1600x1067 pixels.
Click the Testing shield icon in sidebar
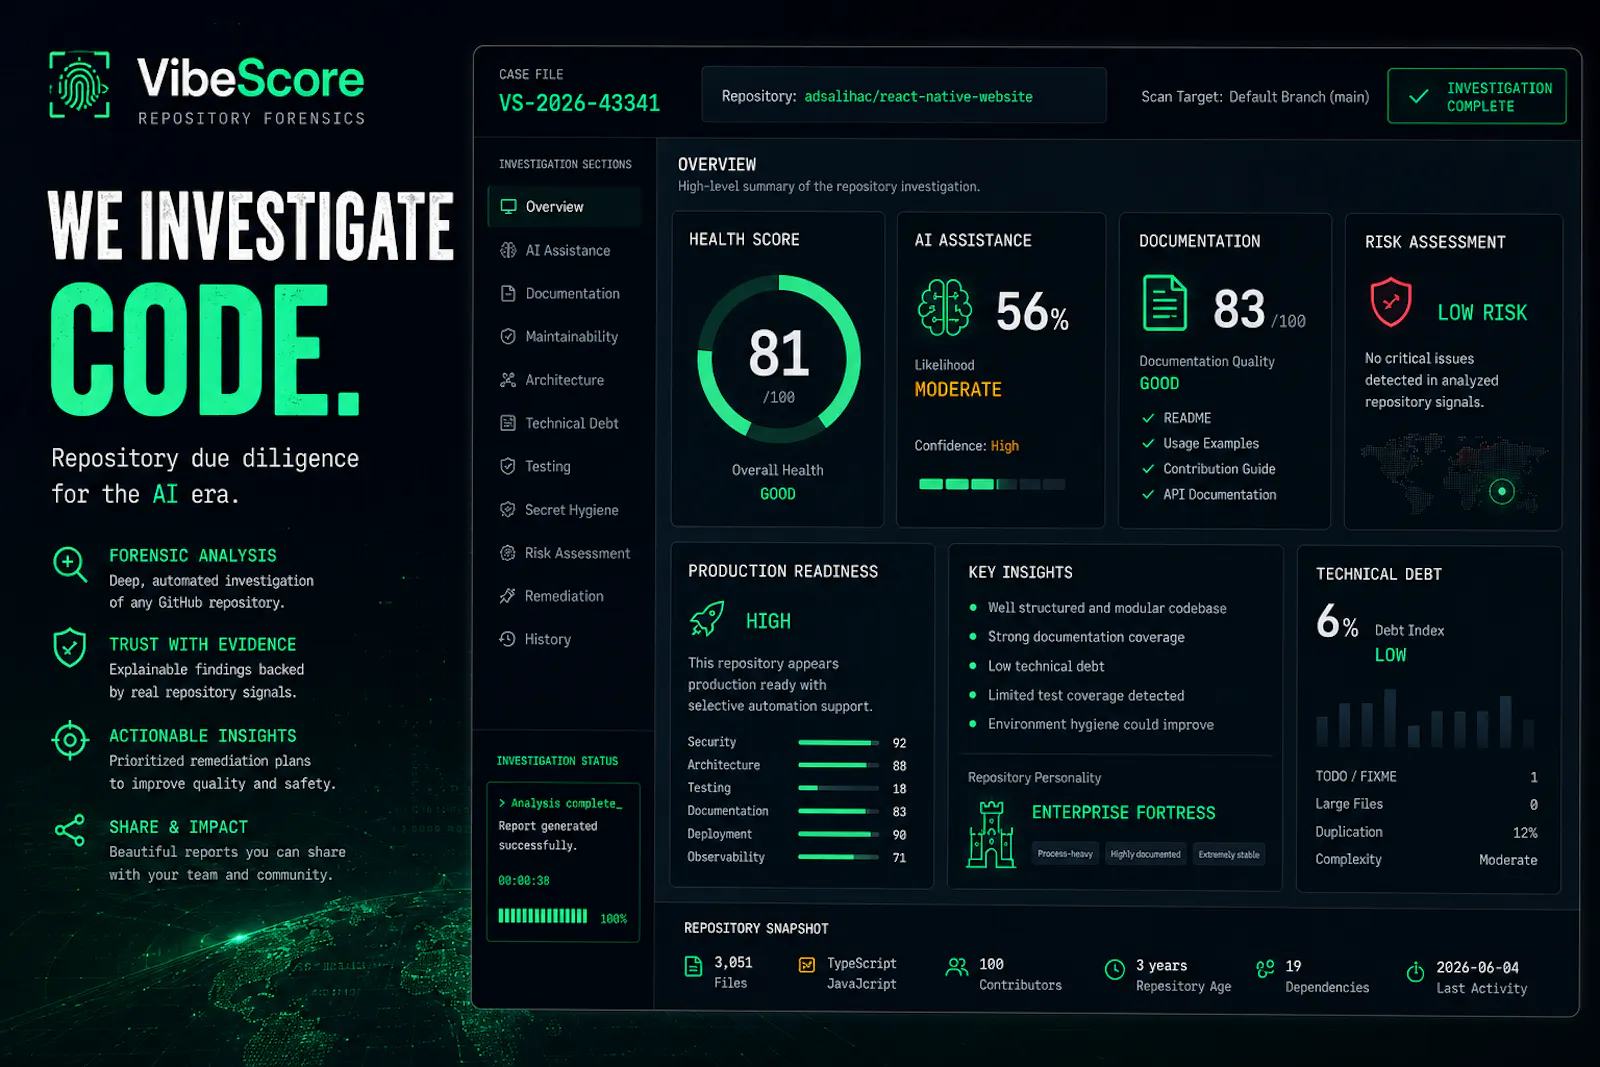[508, 466]
